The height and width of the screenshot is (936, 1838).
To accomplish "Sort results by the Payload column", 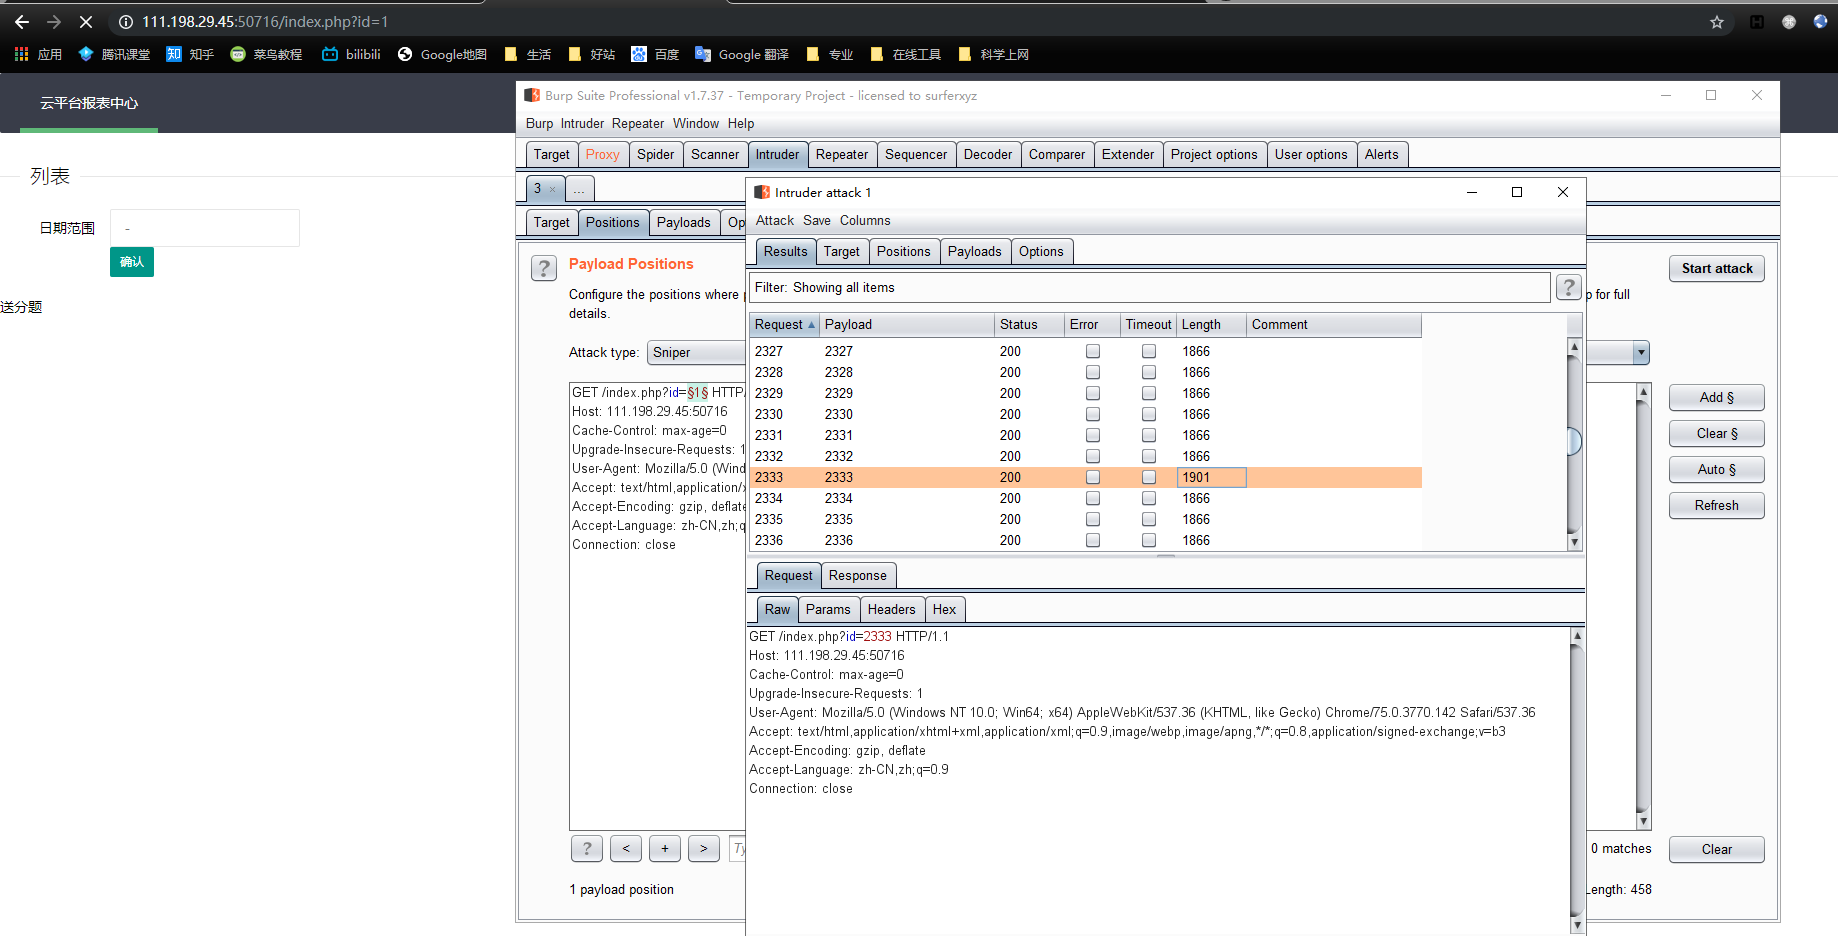I will pos(906,324).
